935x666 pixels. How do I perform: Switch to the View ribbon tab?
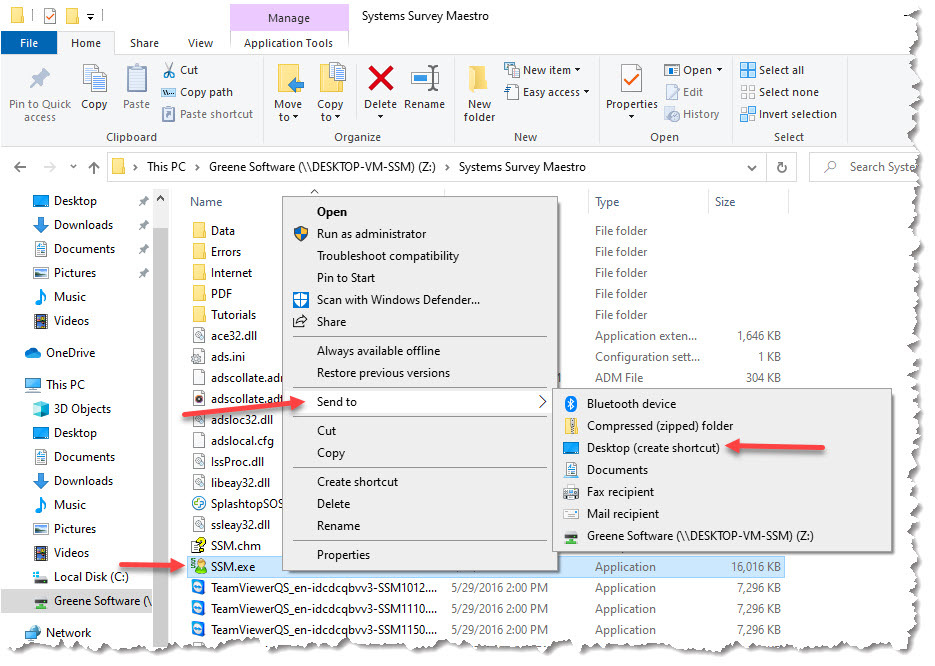(200, 43)
